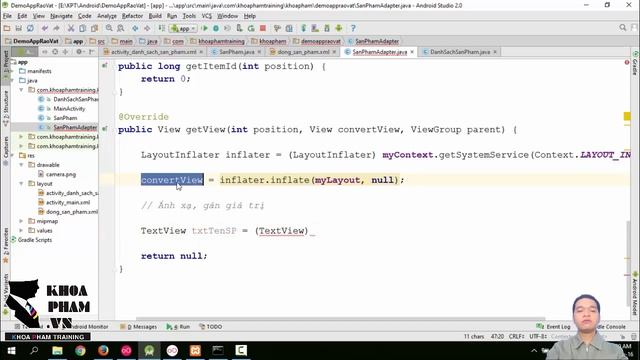Click the Undo arrow icon
The height and width of the screenshot is (360, 640).
click(44, 28)
